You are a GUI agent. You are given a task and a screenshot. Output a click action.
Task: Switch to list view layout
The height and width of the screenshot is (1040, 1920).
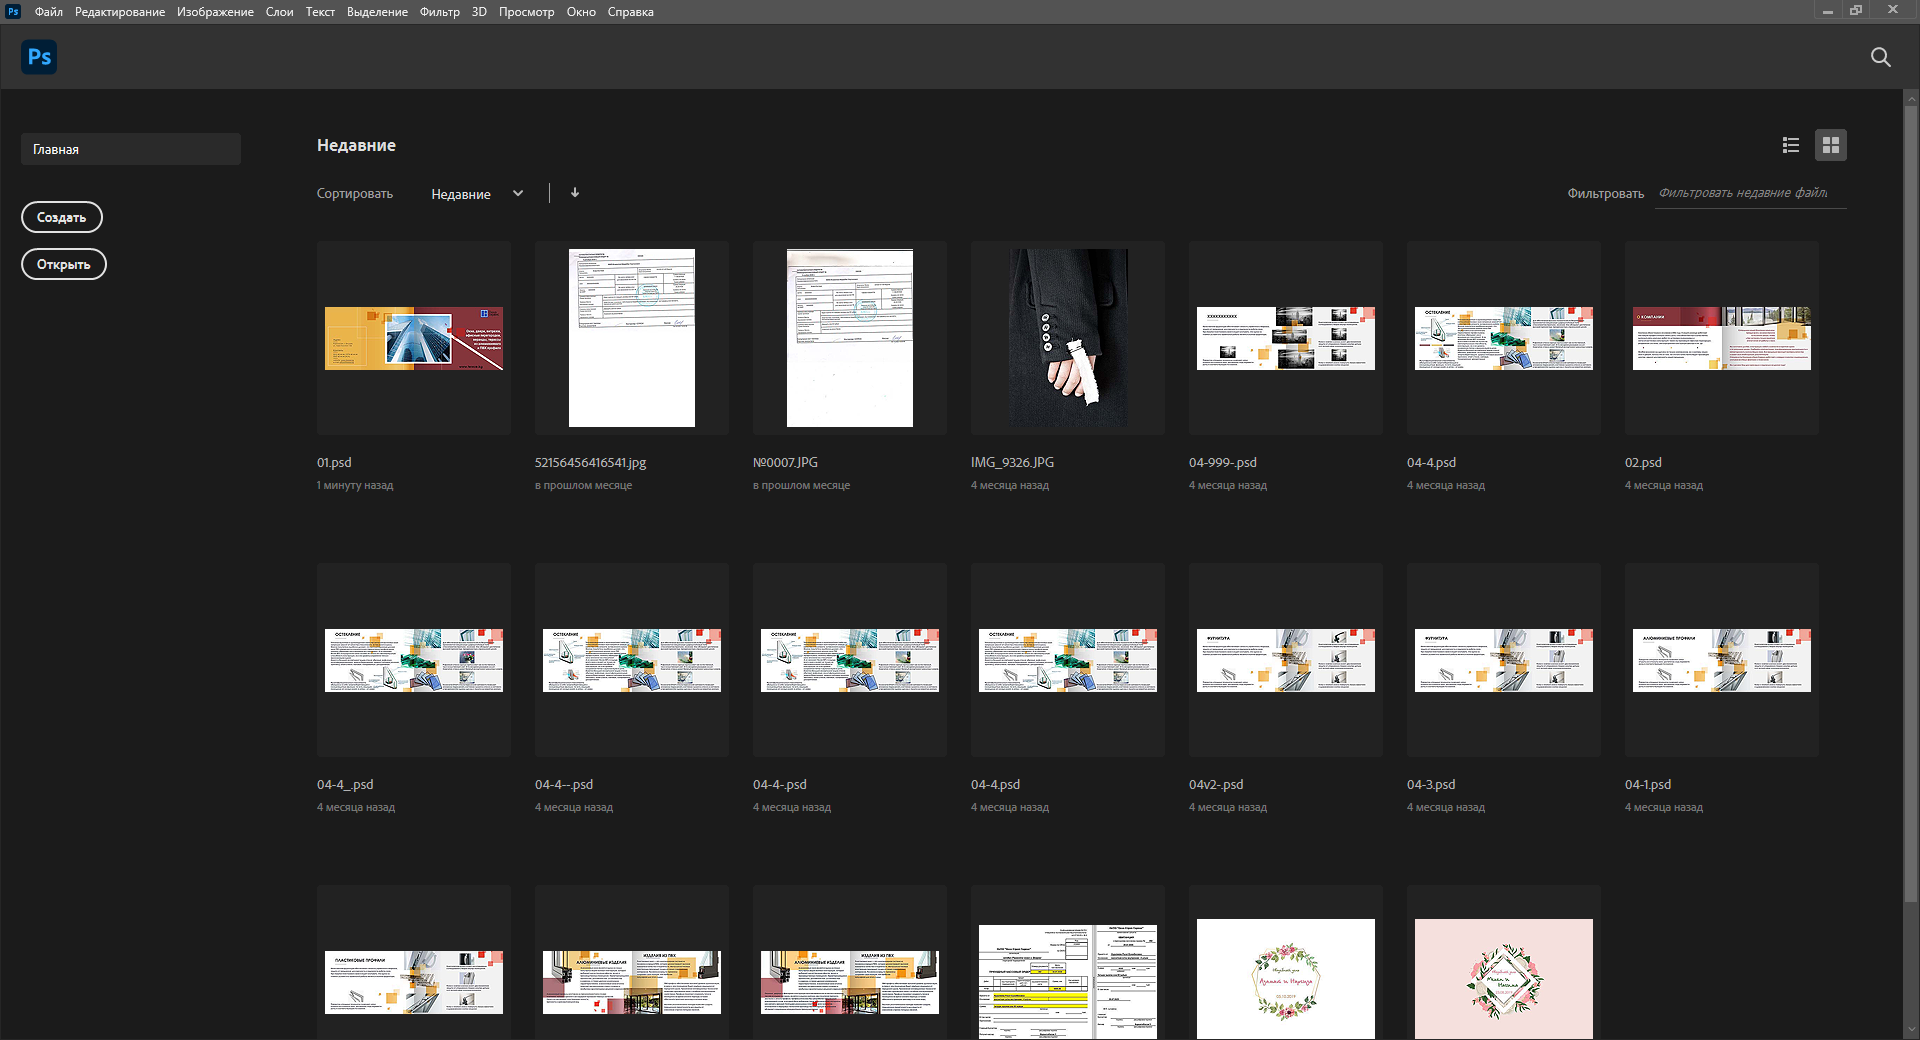coord(1790,146)
